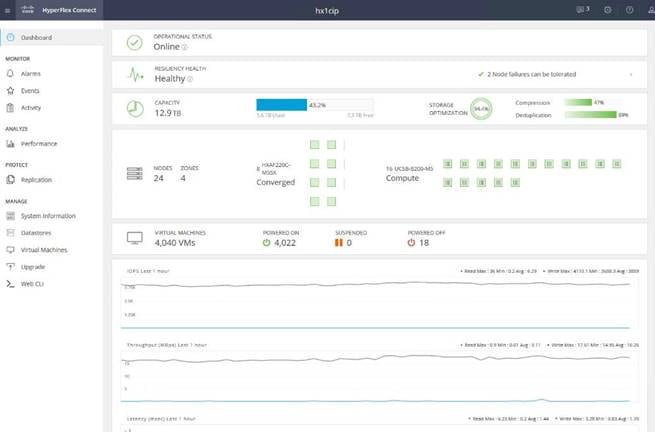Click the Resiliency Health pulse icon

pyautogui.click(x=136, y=75)
